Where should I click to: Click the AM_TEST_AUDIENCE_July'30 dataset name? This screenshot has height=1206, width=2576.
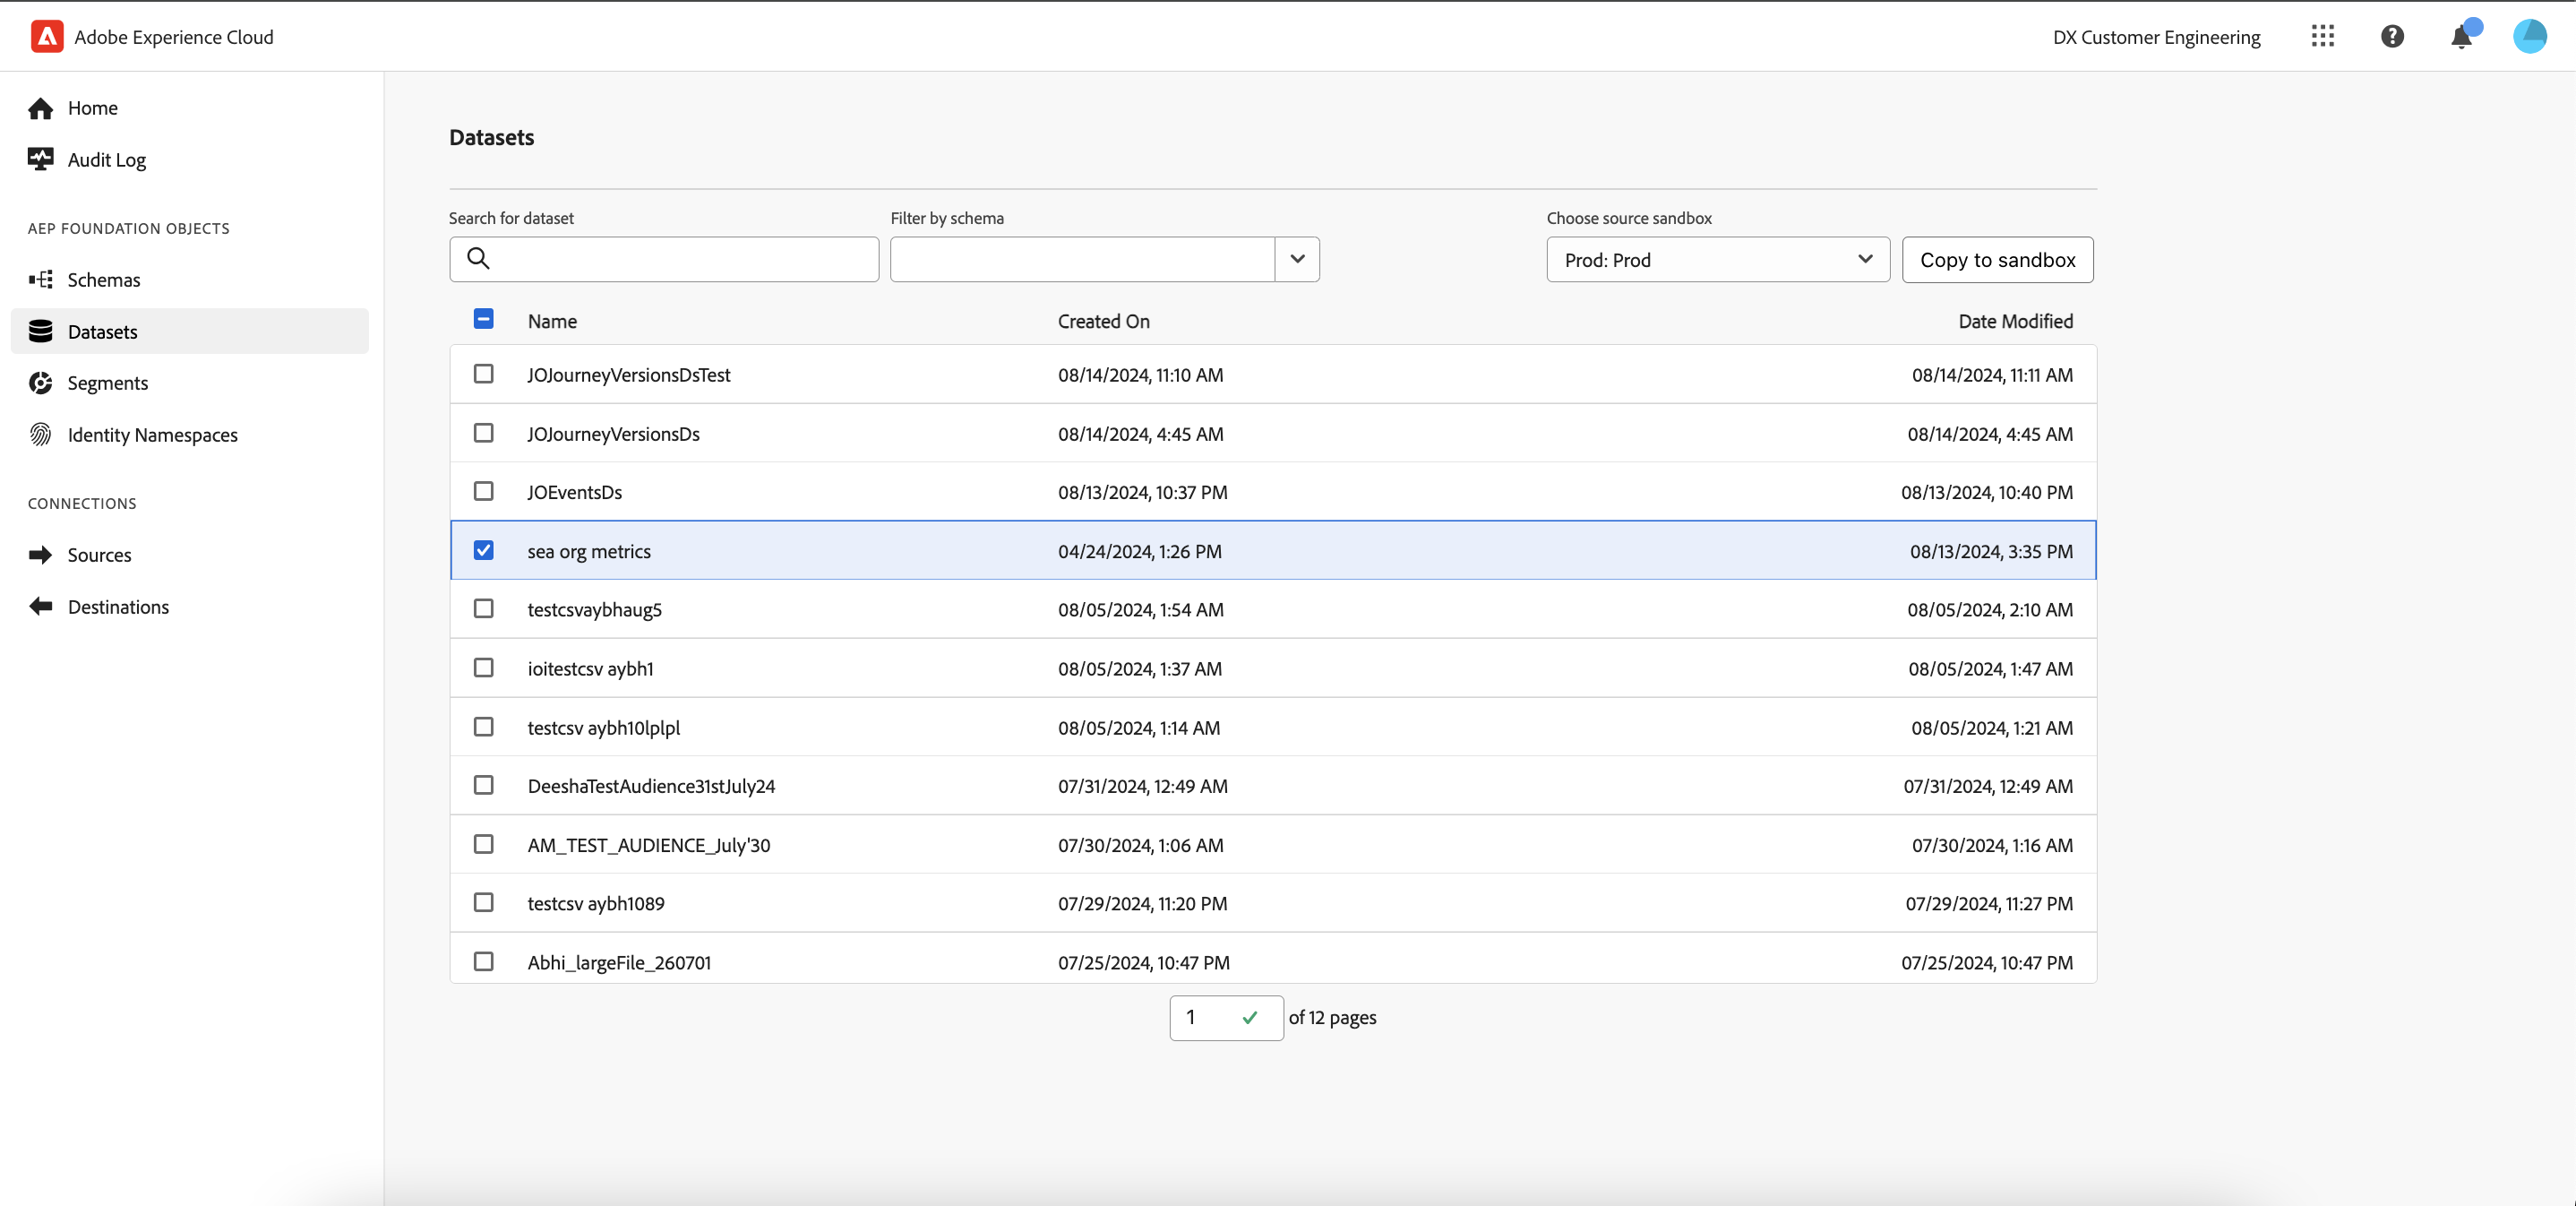coord(649,845)
